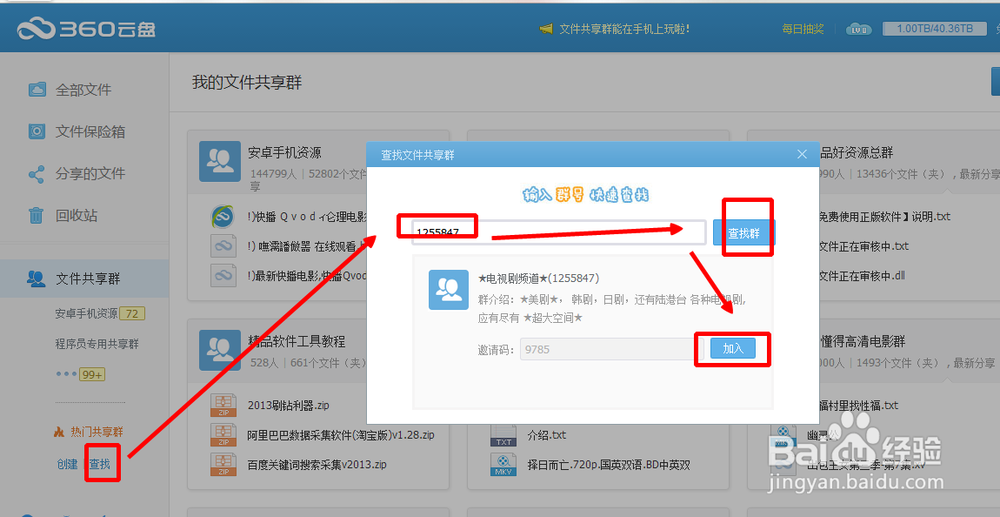Click the 1.00TB/40.36TB storage bar
The width and height of the screenshot is (1000, 517).
point(935,29)
